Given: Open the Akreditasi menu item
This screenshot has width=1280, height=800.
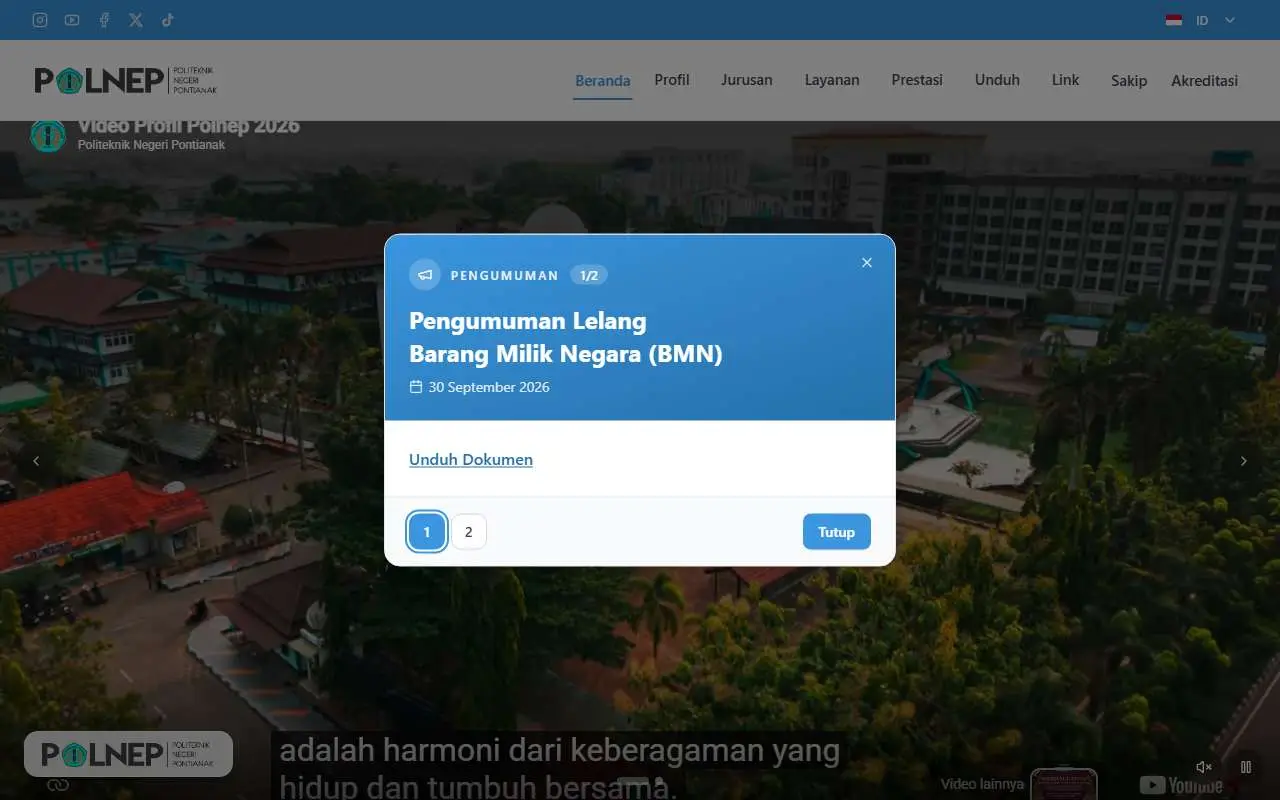Looking at the screenshot, I should point(1204,81).
